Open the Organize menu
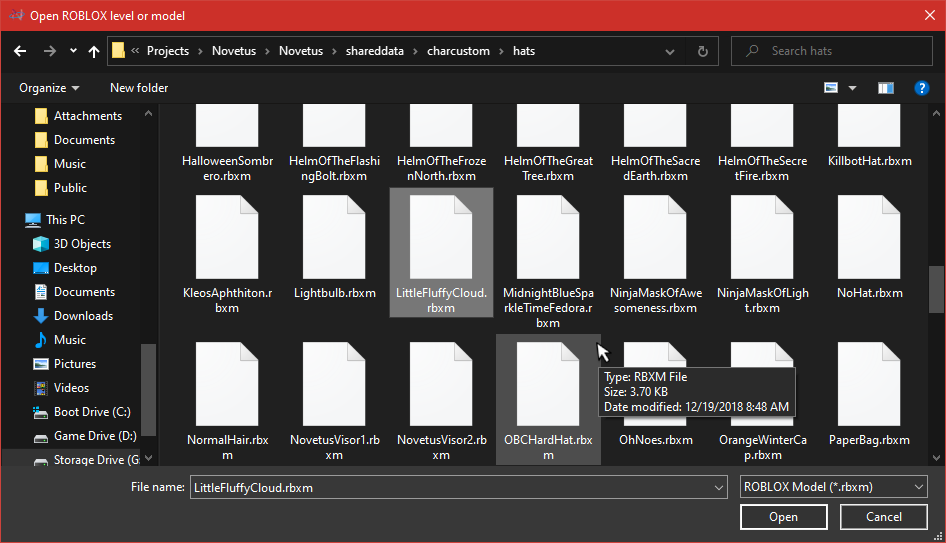This screenshot has height=543, width=946. (49, 88)
